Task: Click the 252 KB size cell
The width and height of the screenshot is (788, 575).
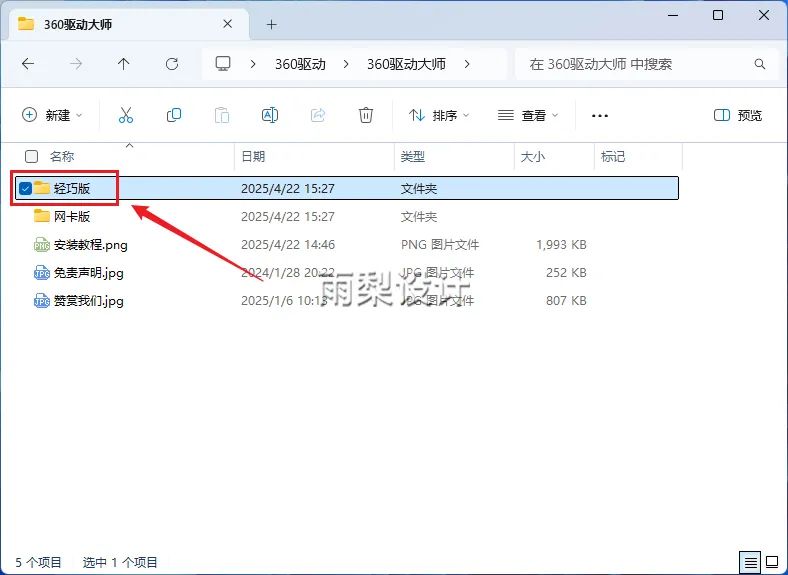Action: coord(566,273)
